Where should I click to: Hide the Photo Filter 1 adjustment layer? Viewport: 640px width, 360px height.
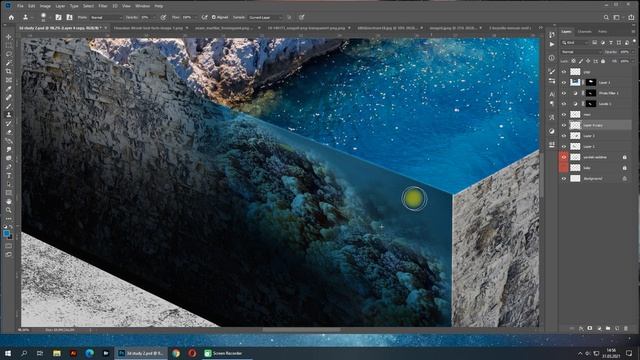564,93
